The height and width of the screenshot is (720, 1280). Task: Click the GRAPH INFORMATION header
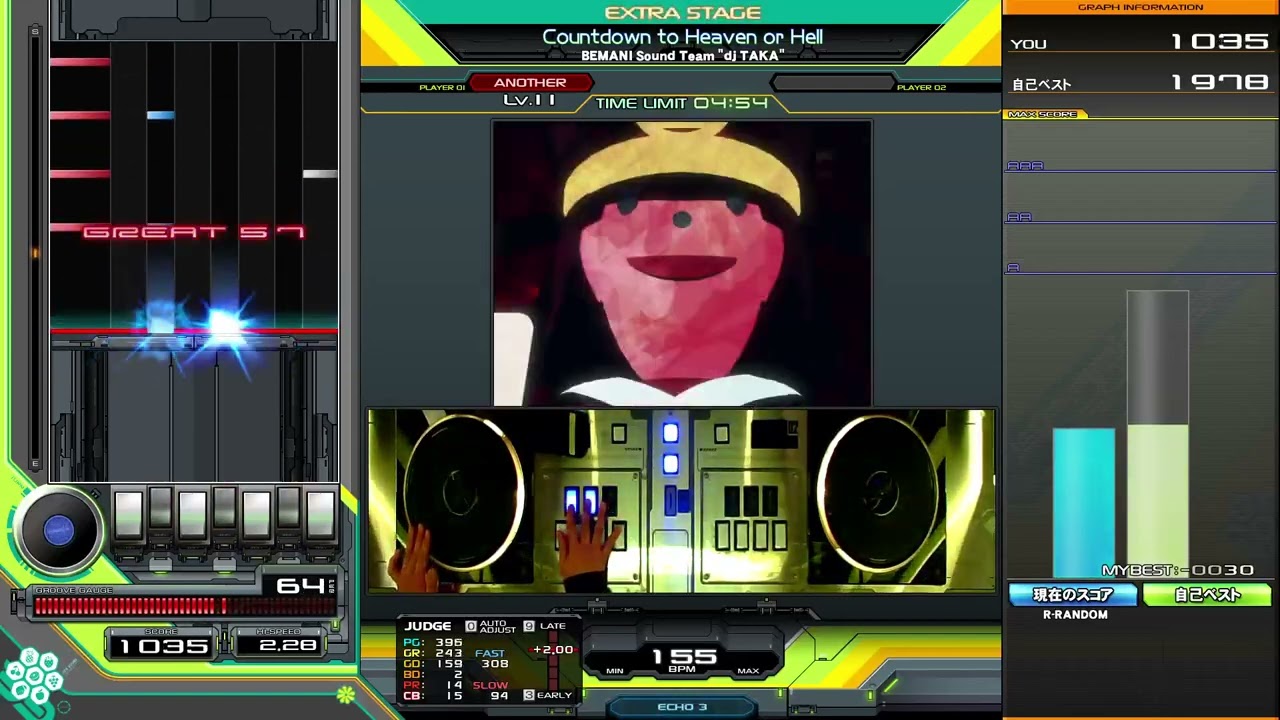(1141, 7)
